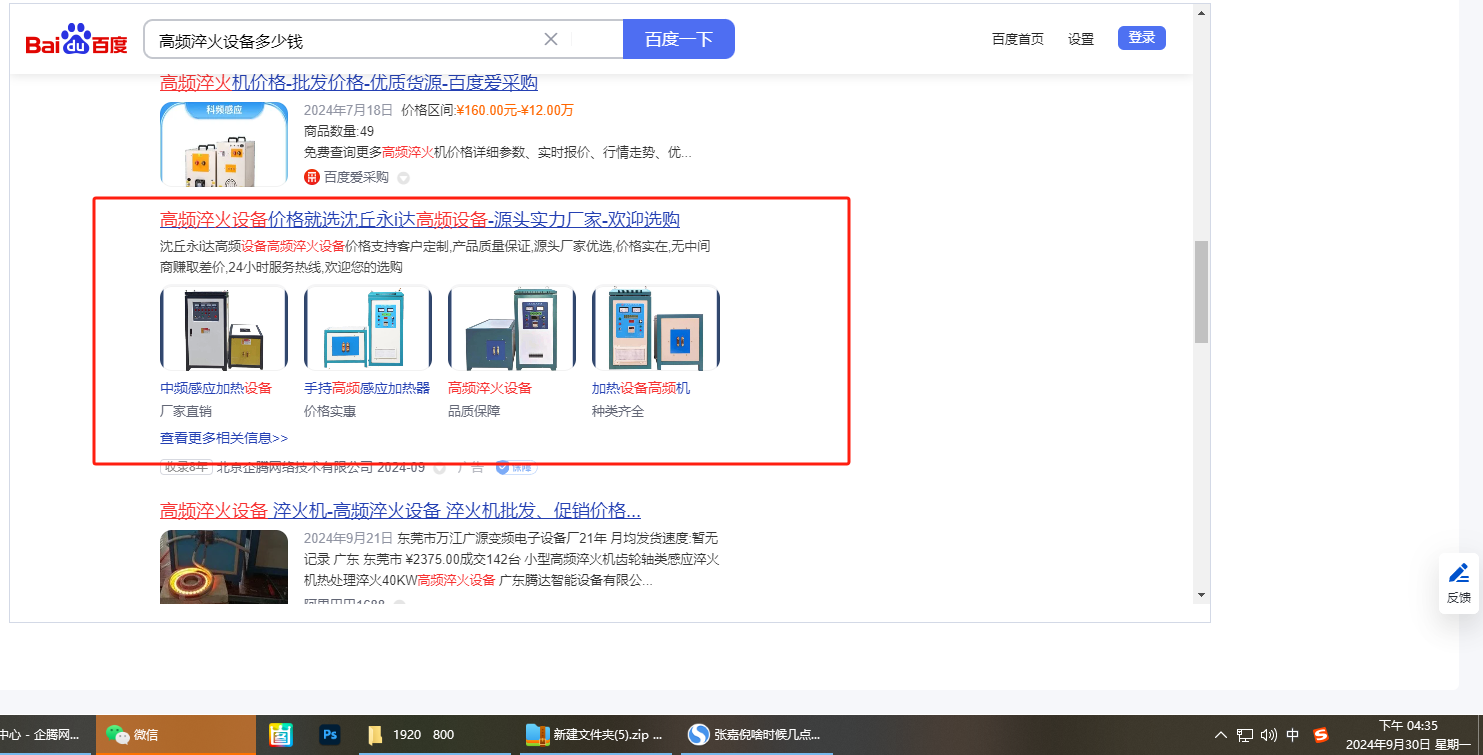
Task: Click the 手持高频感应加热器 product image
Action: (368, 328)
